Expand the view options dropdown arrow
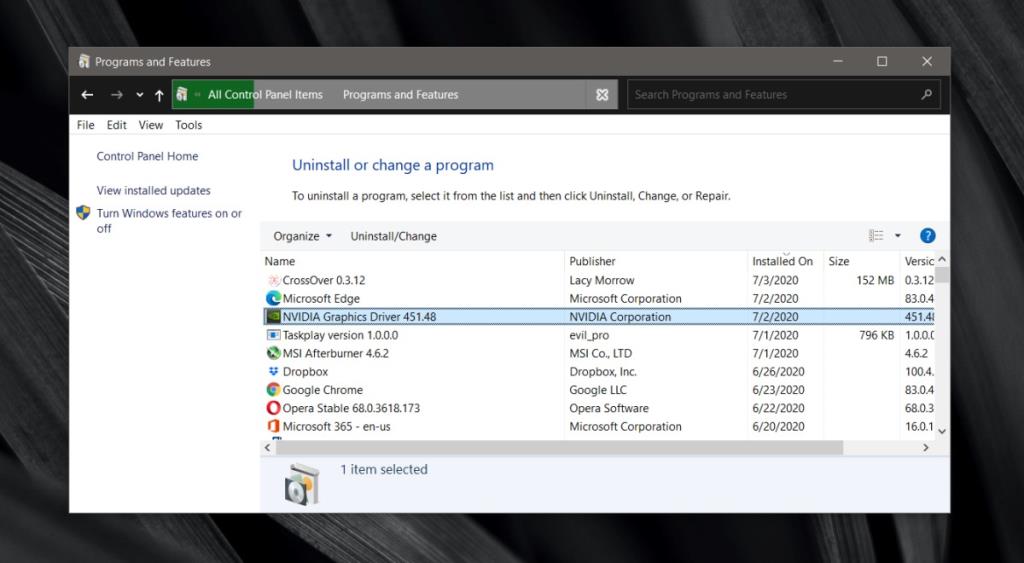The image size is (1024, 563). (x=897, y=236)
